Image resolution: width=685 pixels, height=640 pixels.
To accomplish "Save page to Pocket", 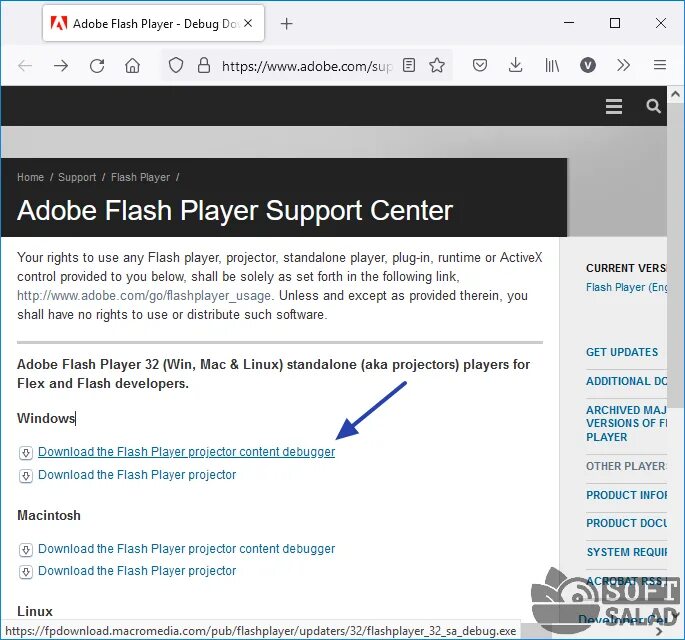I will pyautogui.click(x=480, y=66).
